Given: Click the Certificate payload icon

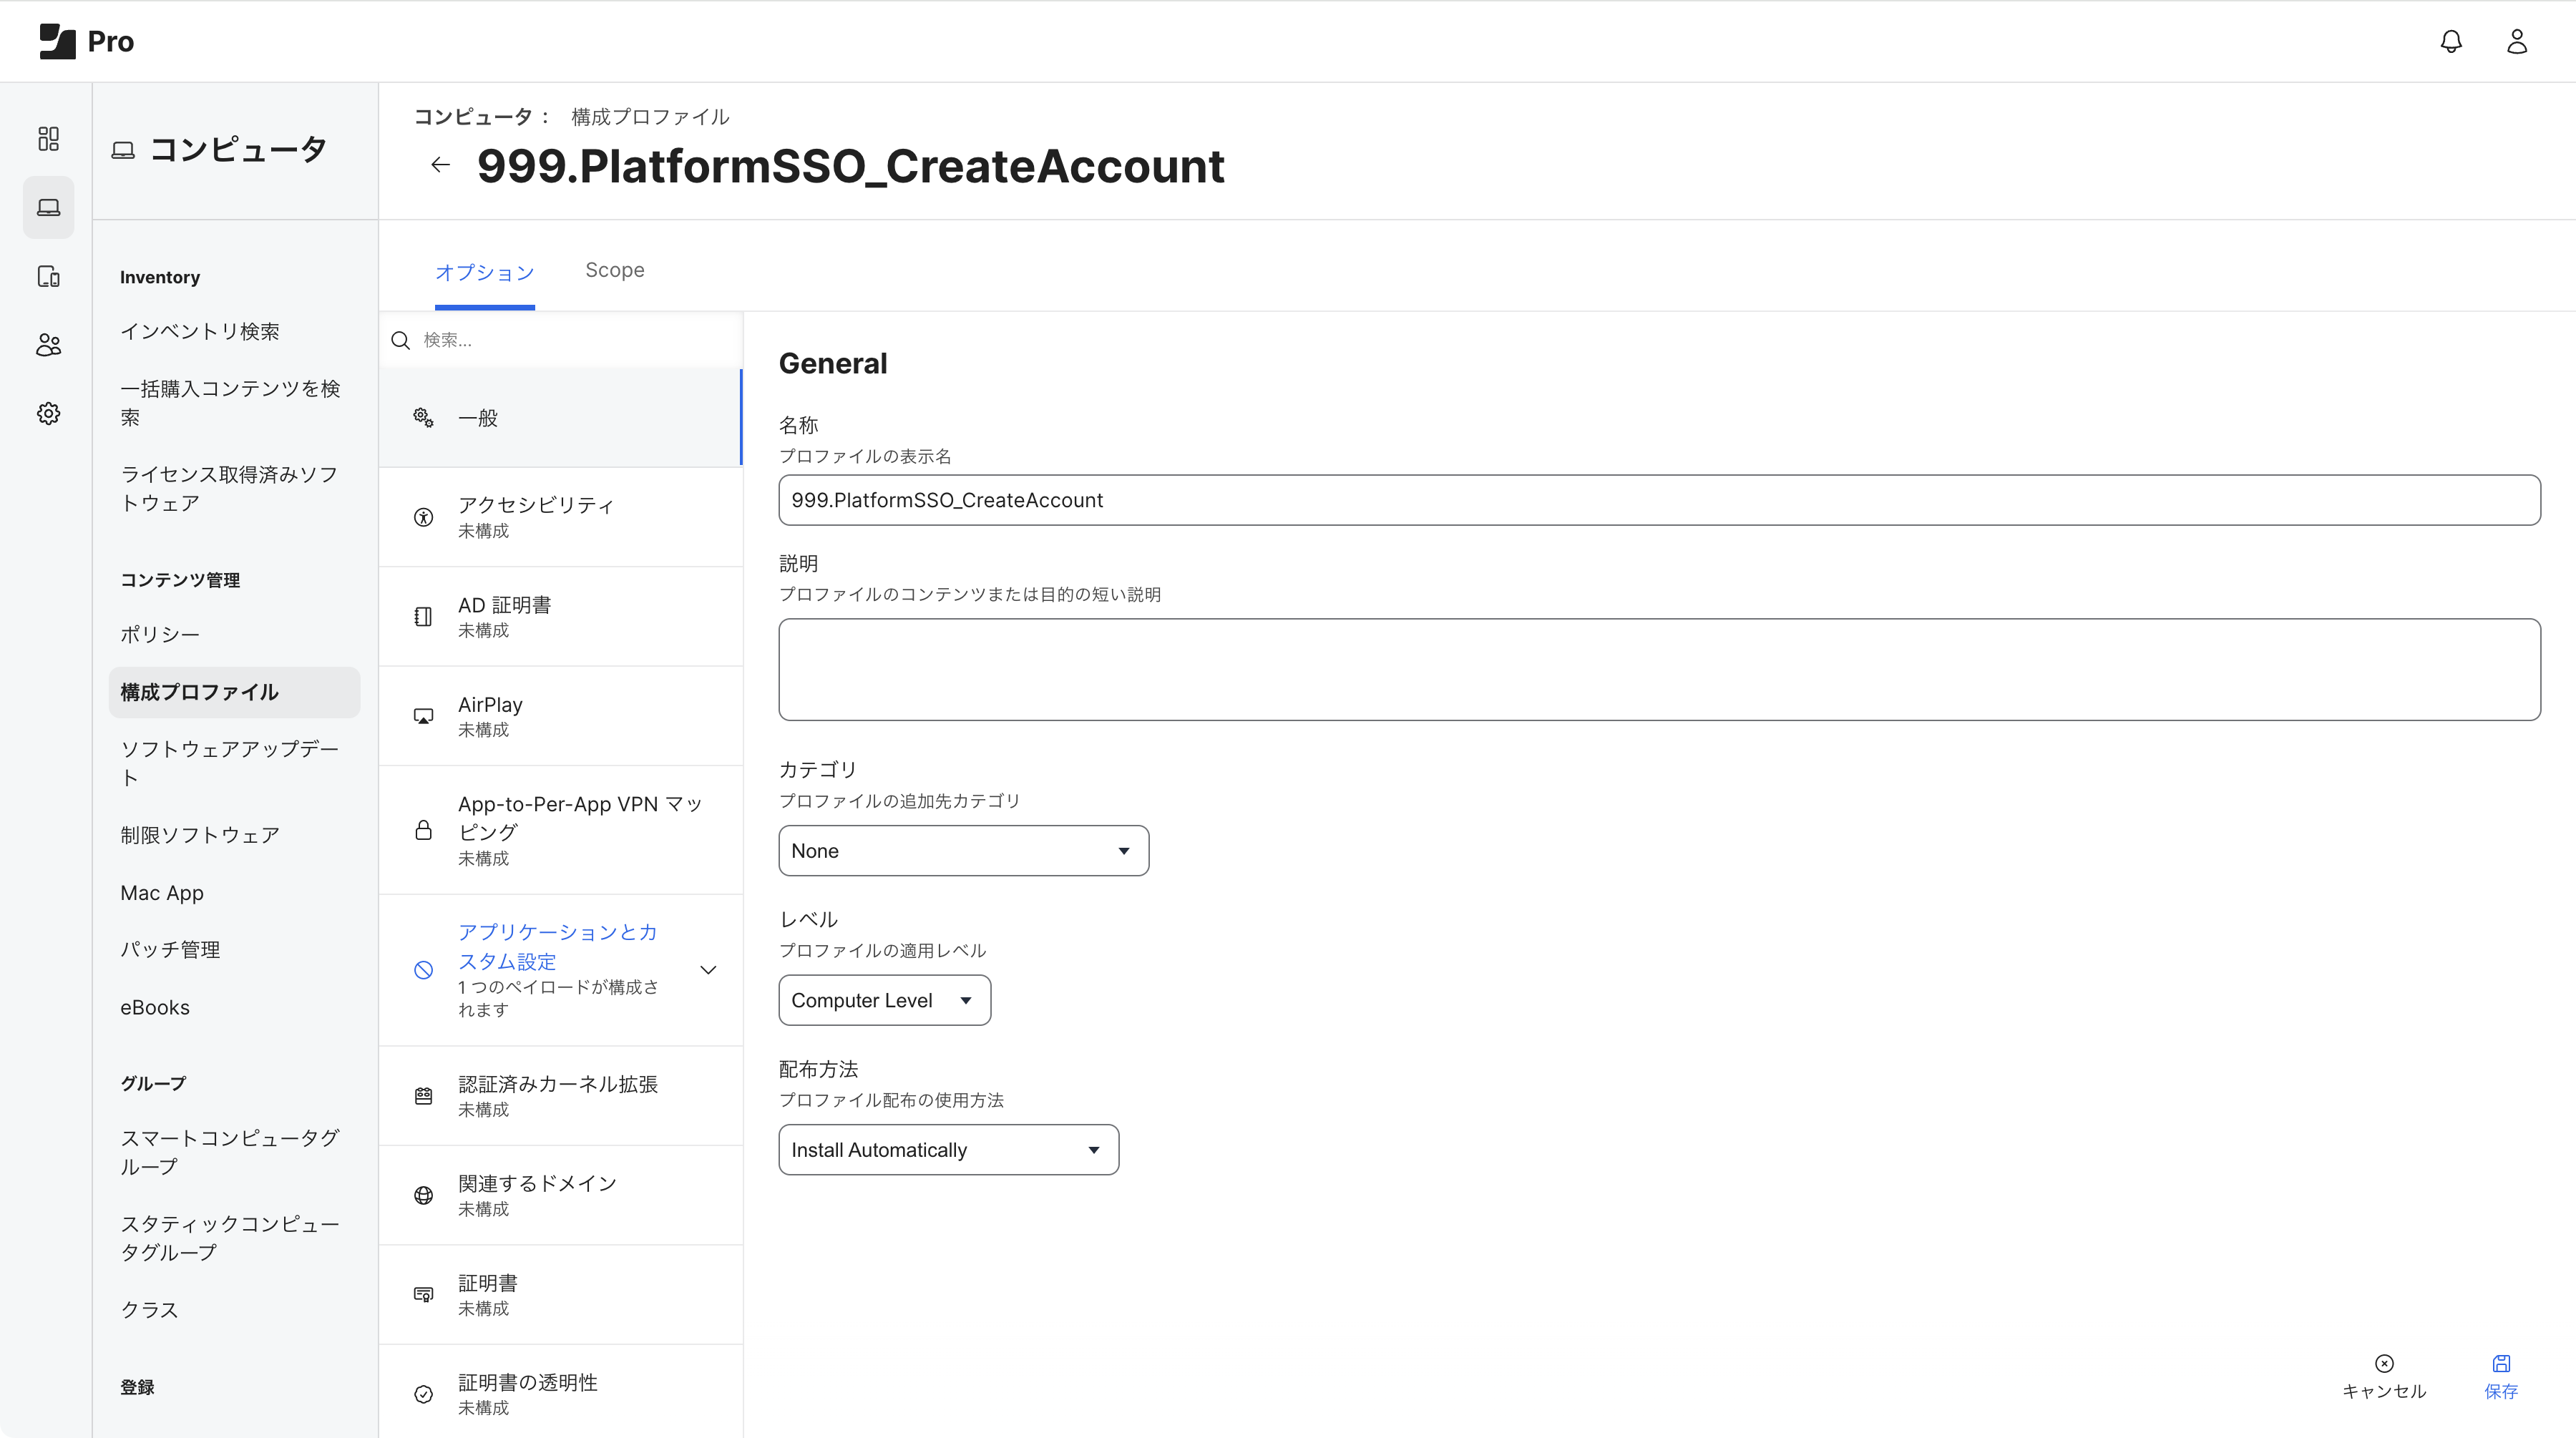Looking at the screenshot, I should tap(423, 1294).
